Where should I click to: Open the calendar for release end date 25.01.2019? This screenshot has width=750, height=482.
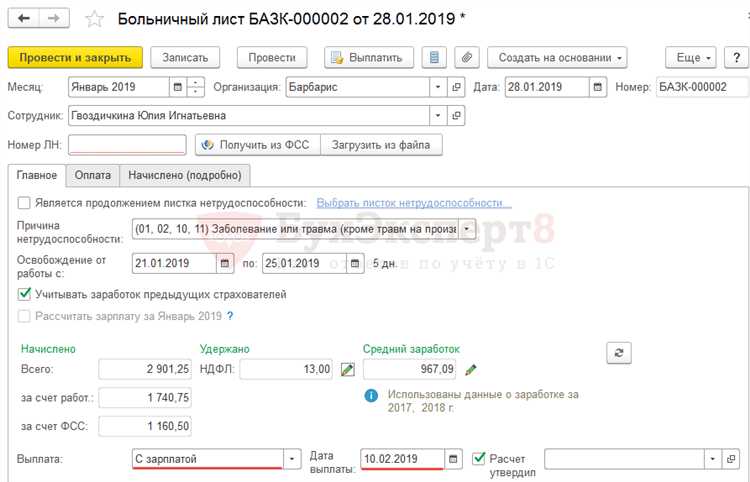[355, 263]
